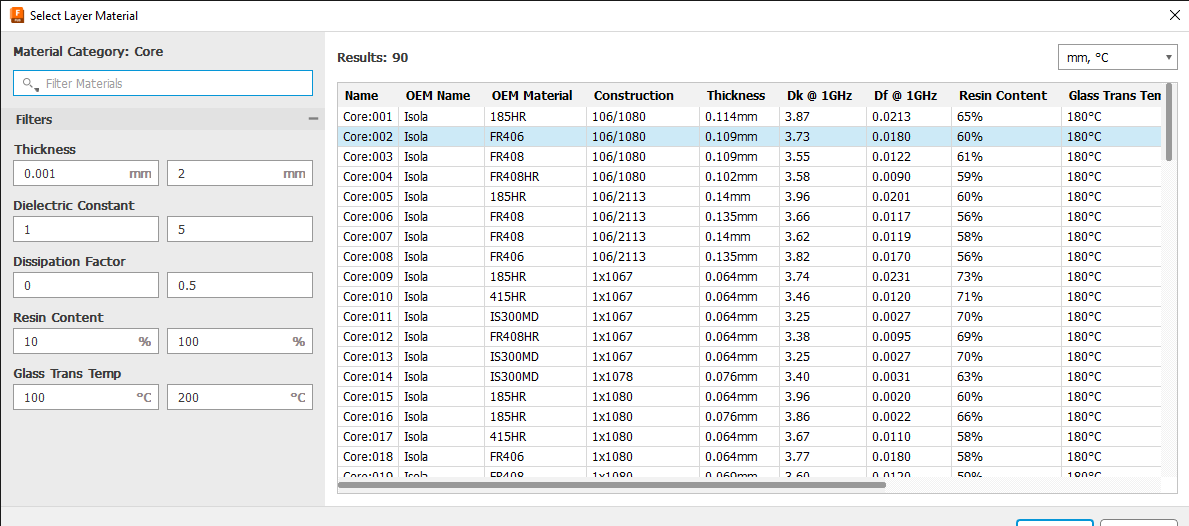The height and width of the screenshot is (526, 1189).
Task: Select row Core:017
Action: 749,437
